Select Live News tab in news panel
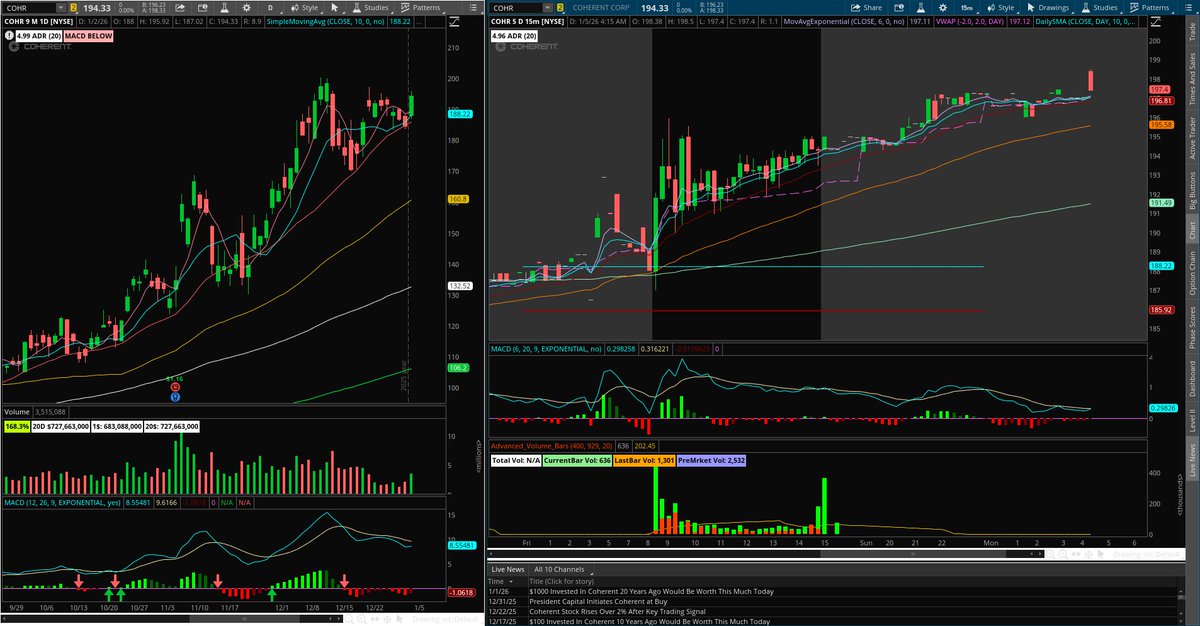 click(x=509, y=569)
